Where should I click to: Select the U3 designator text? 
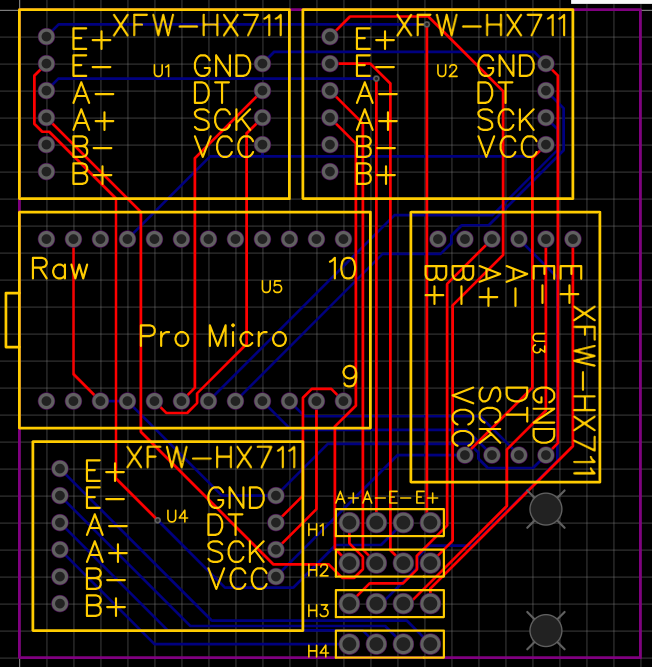point(539,343)
